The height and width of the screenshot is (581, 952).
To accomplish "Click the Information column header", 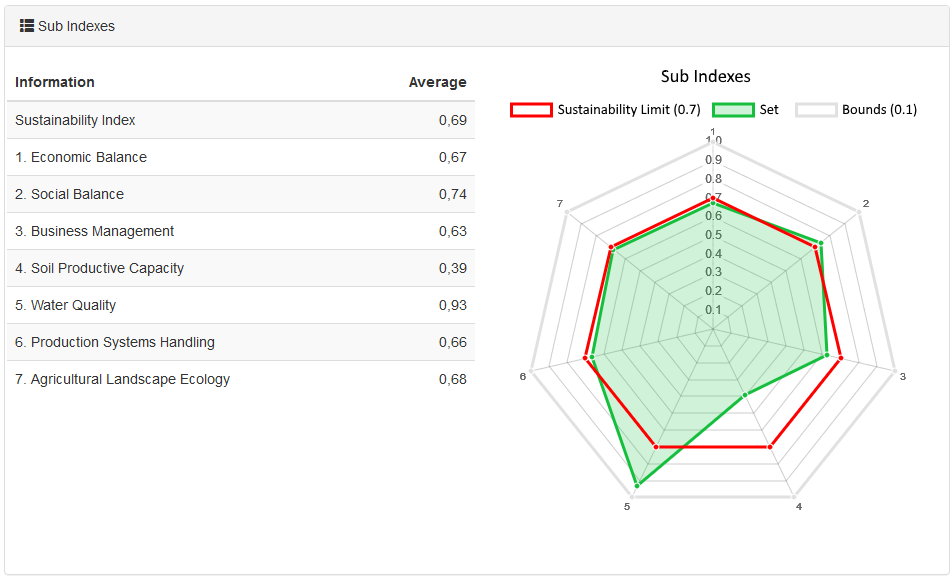I will click(55, 82).
